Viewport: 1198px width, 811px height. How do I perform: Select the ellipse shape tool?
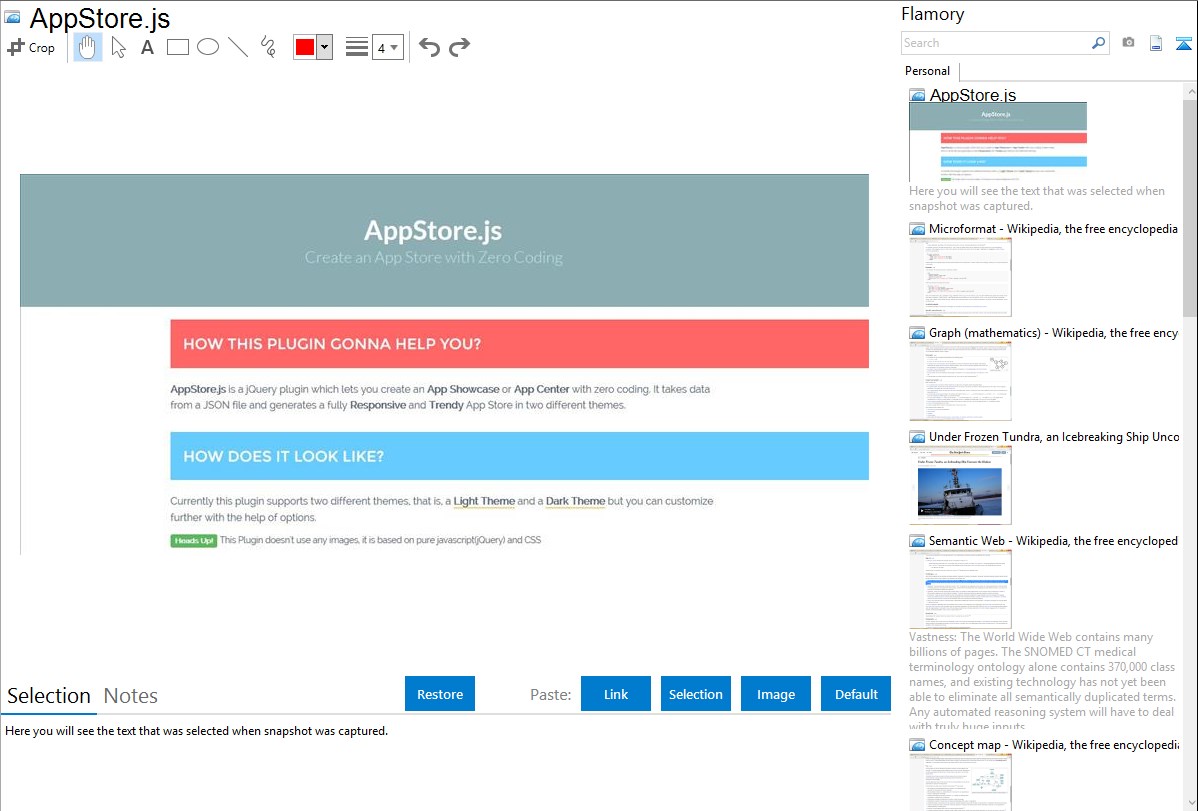pos(208,47)
